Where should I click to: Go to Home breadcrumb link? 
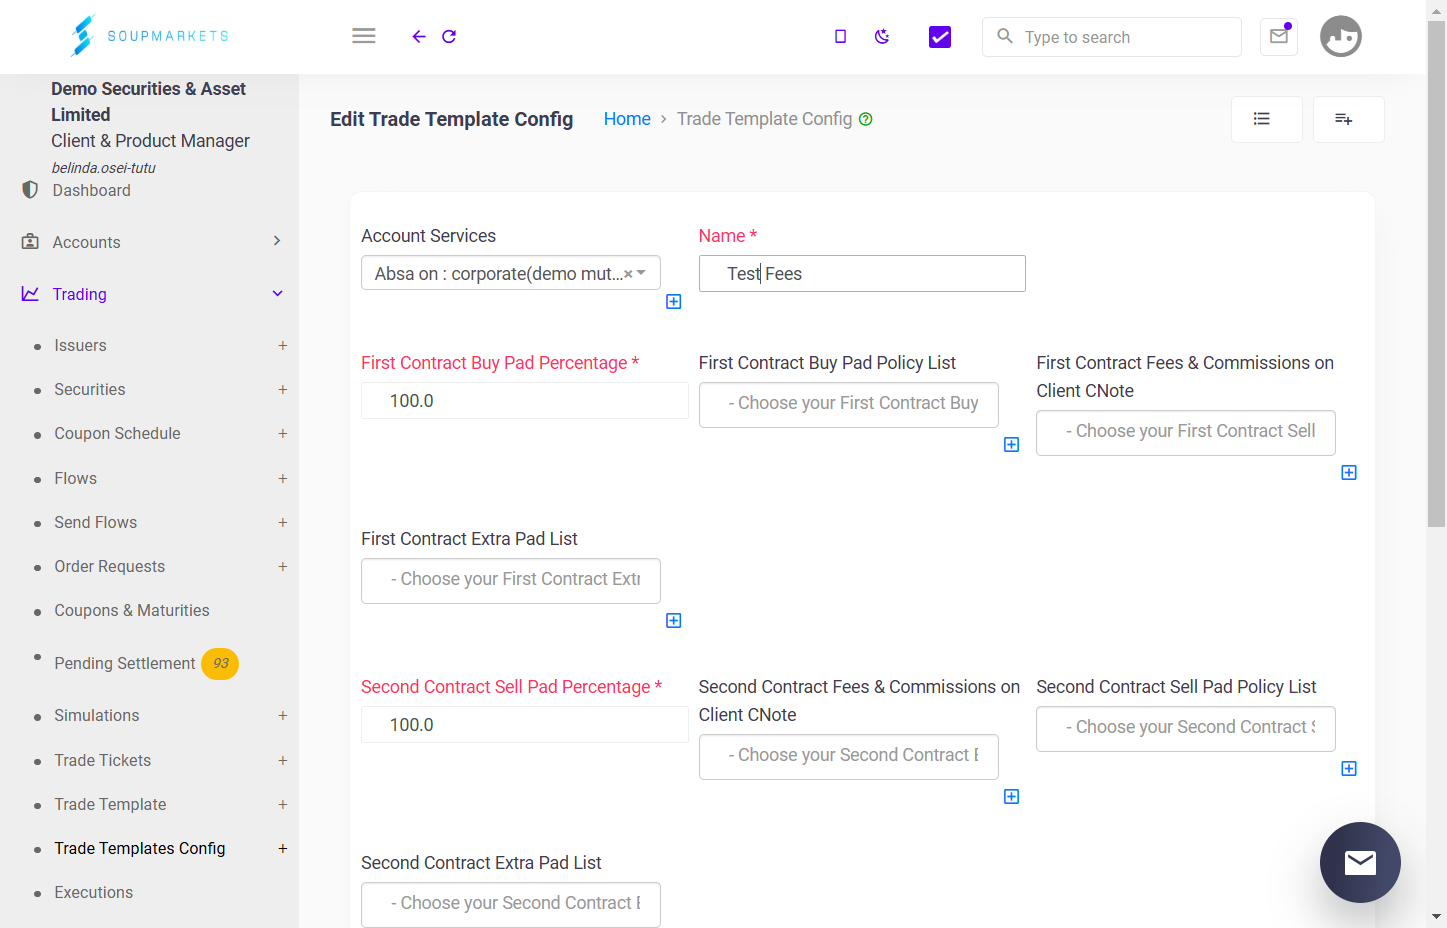(627, 119)
